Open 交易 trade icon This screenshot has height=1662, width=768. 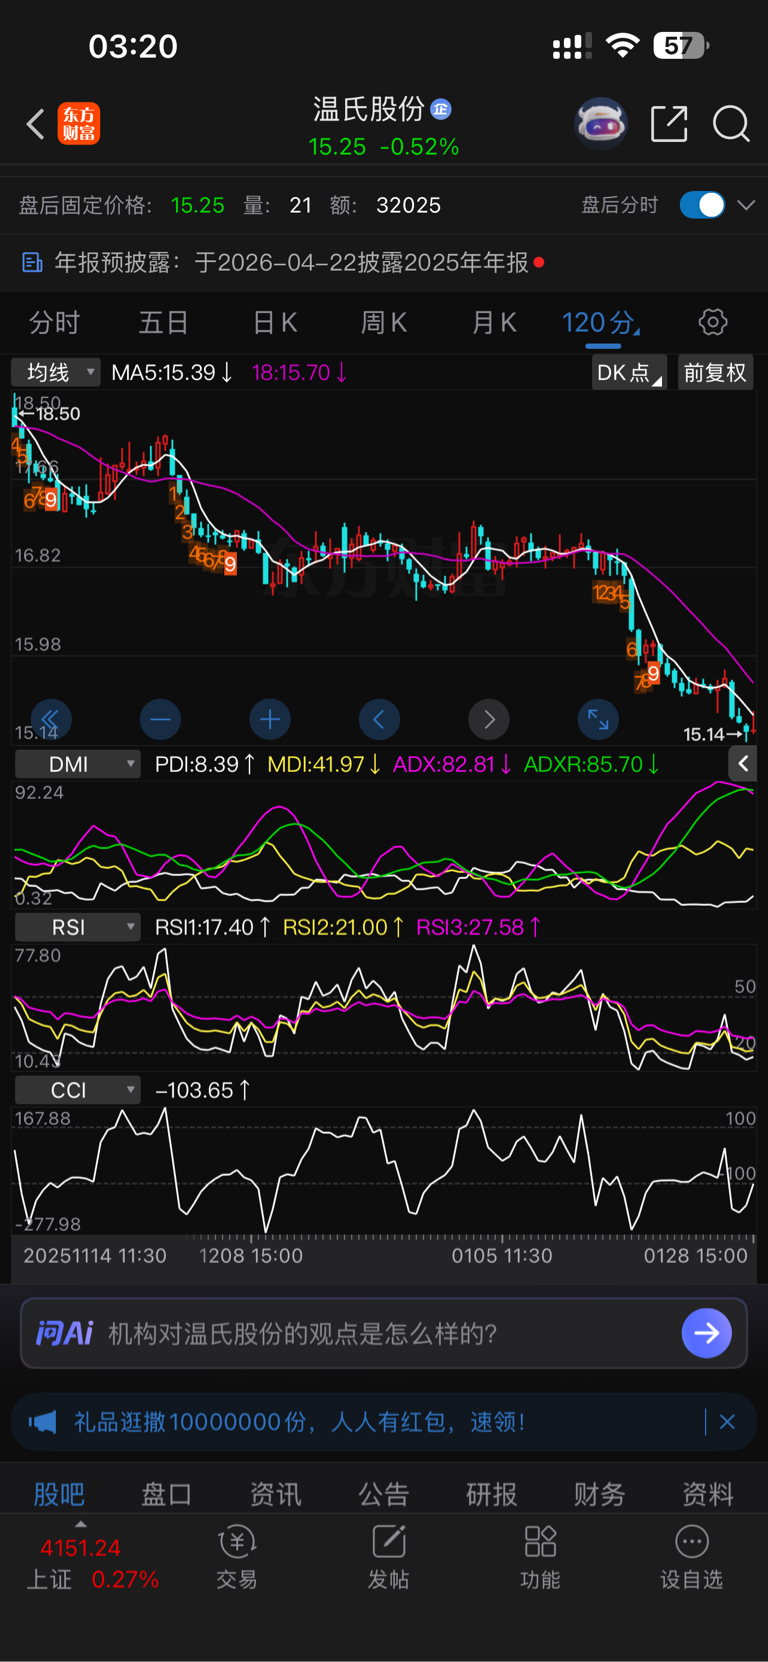(x=237, y=1558)
